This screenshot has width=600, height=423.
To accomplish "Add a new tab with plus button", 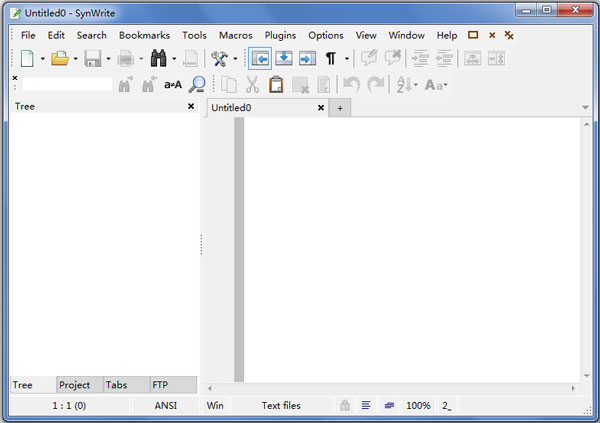I will click(340, 108).
